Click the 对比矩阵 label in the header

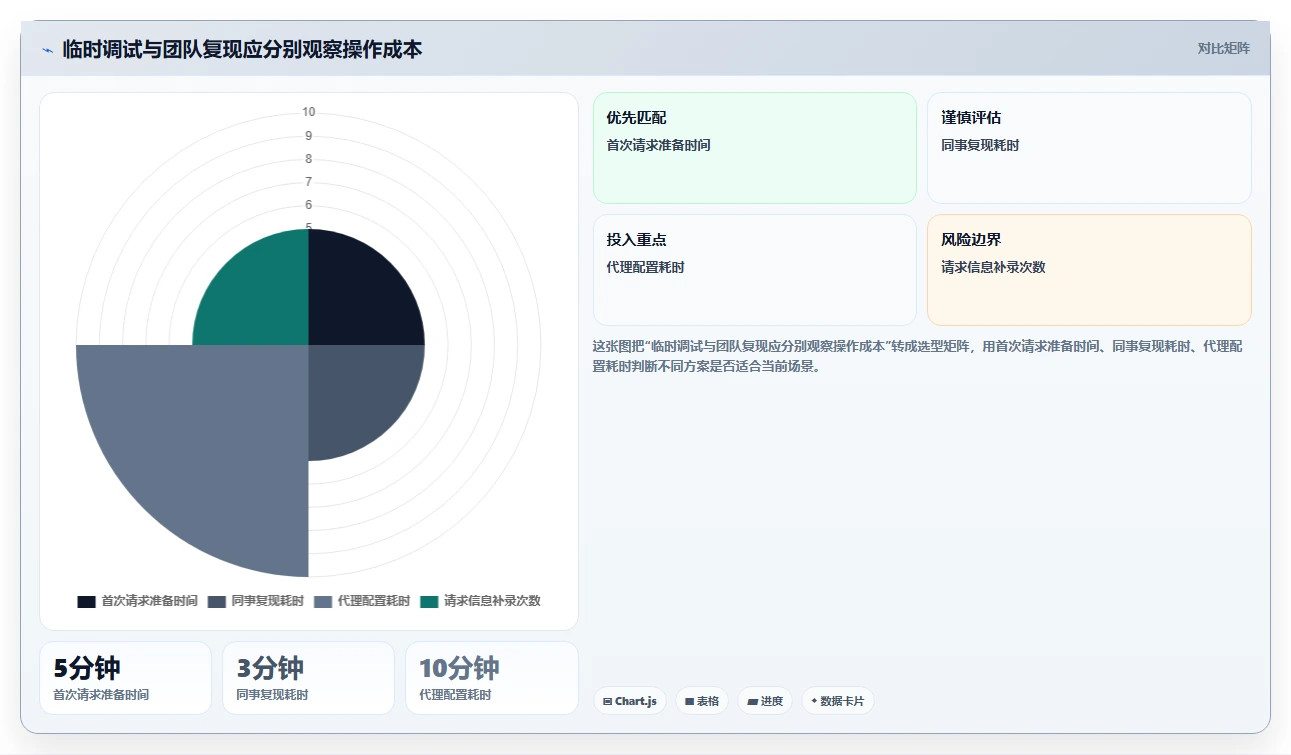tap(1224, 48)
